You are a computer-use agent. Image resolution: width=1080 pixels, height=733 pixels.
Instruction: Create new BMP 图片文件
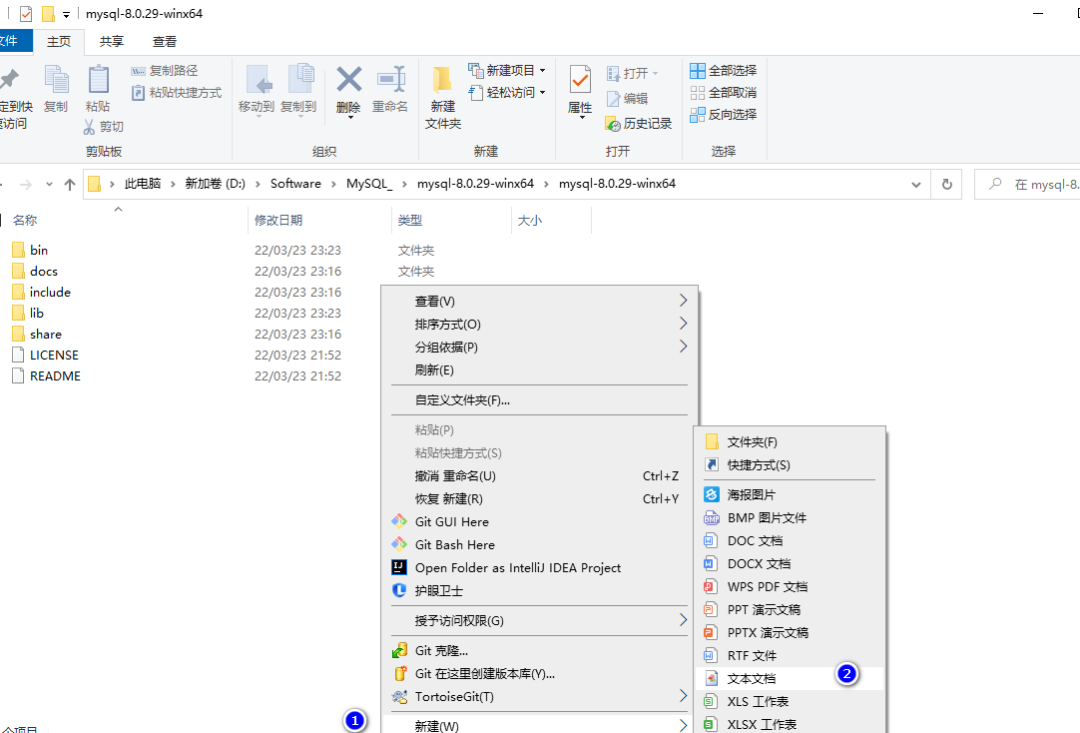(767, 517)
